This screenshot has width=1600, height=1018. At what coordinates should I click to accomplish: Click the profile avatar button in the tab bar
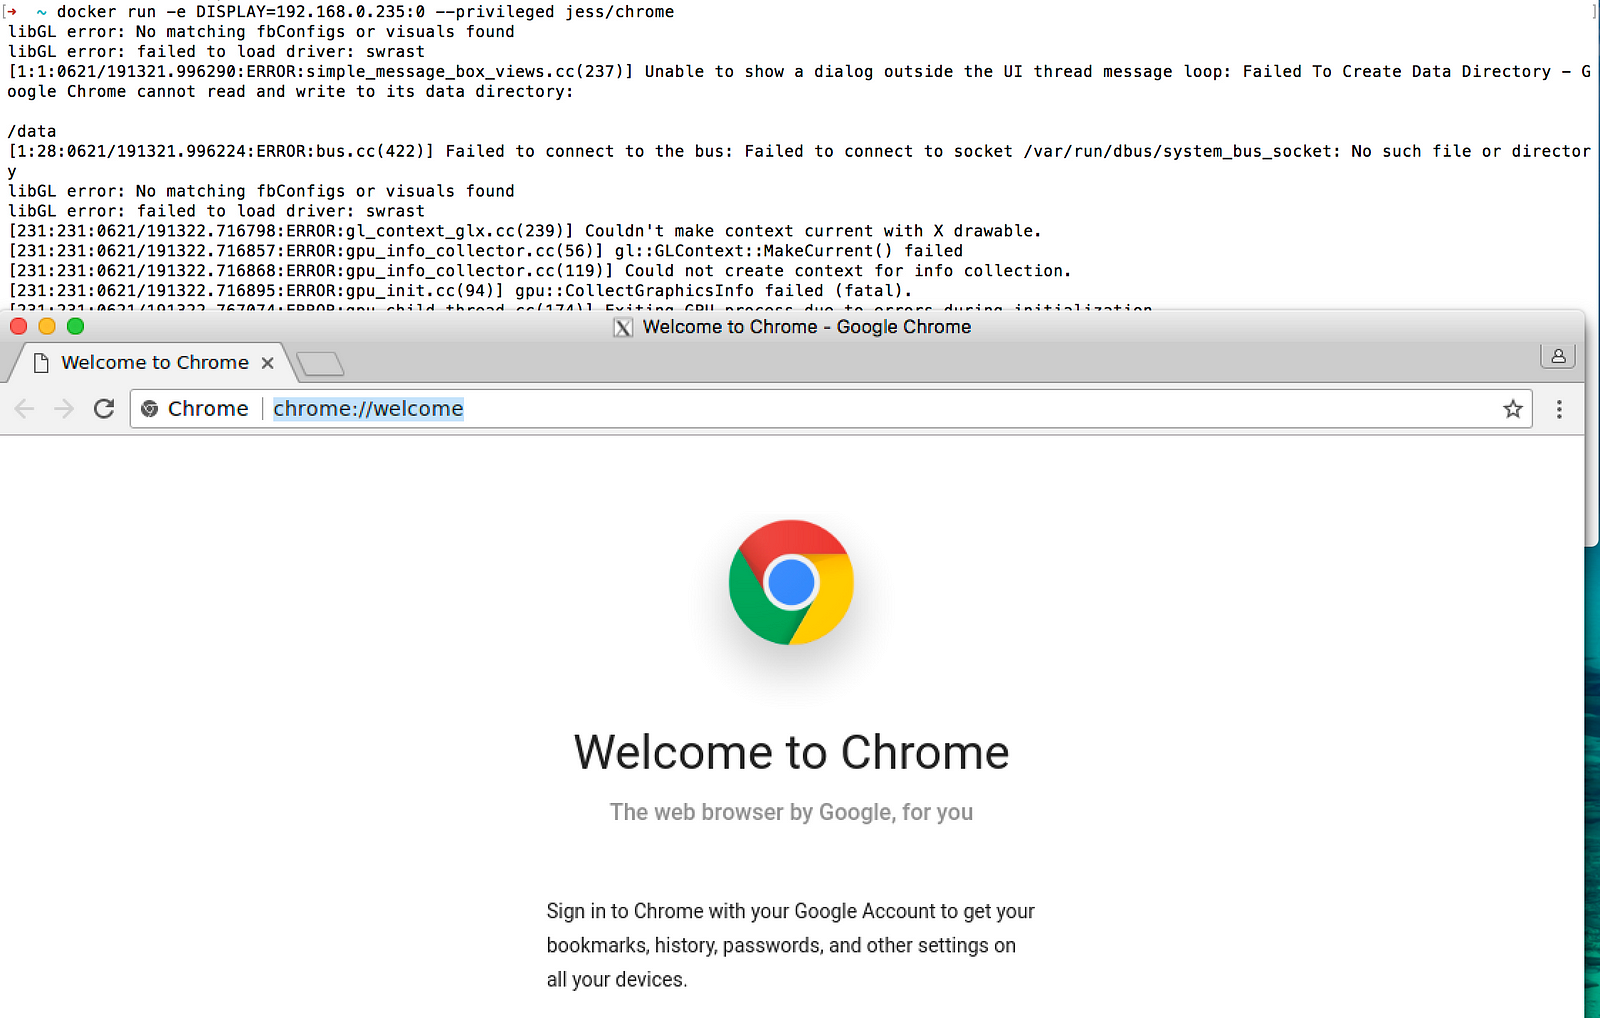point(1558,355)
